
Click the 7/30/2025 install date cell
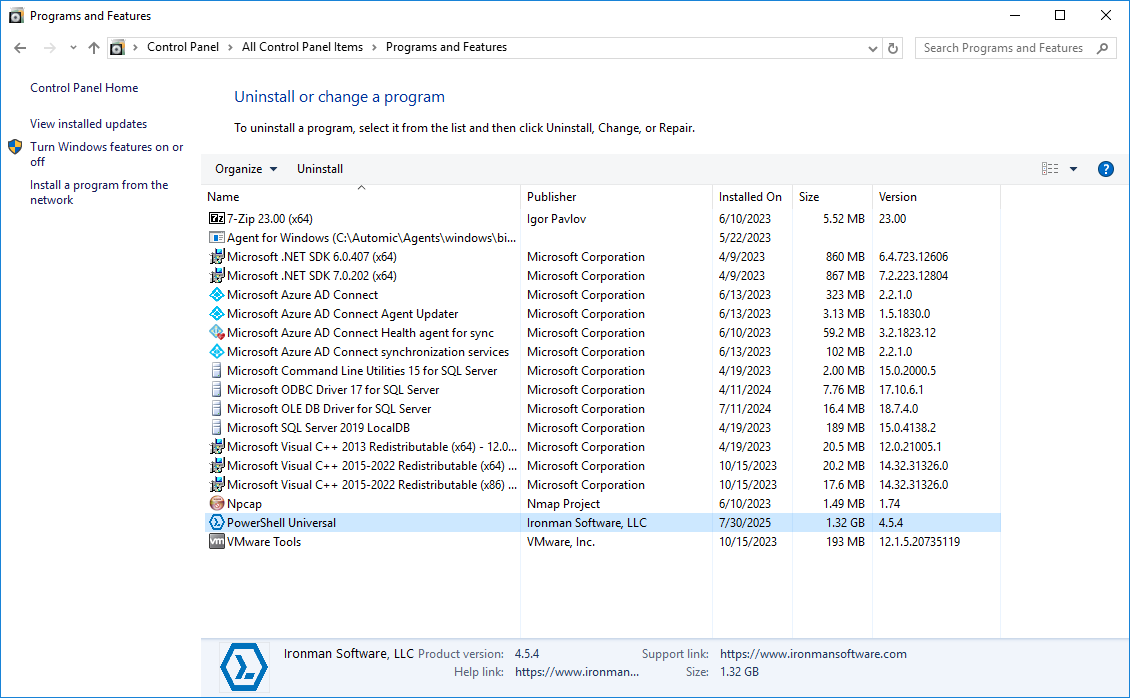(744, 523)
